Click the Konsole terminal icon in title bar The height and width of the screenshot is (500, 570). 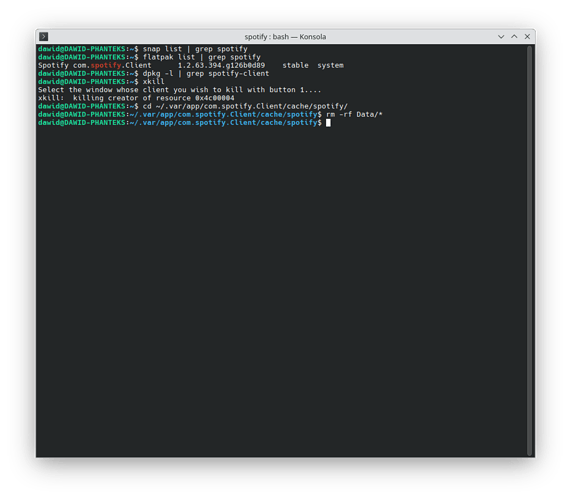click(44, 36)
